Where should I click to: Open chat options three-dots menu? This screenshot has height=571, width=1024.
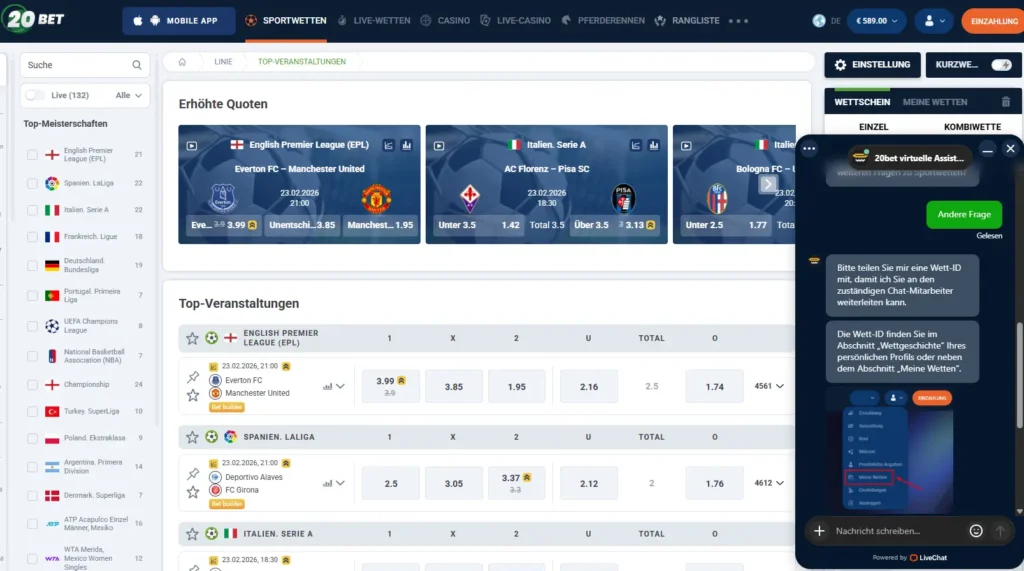click(809, 149)
